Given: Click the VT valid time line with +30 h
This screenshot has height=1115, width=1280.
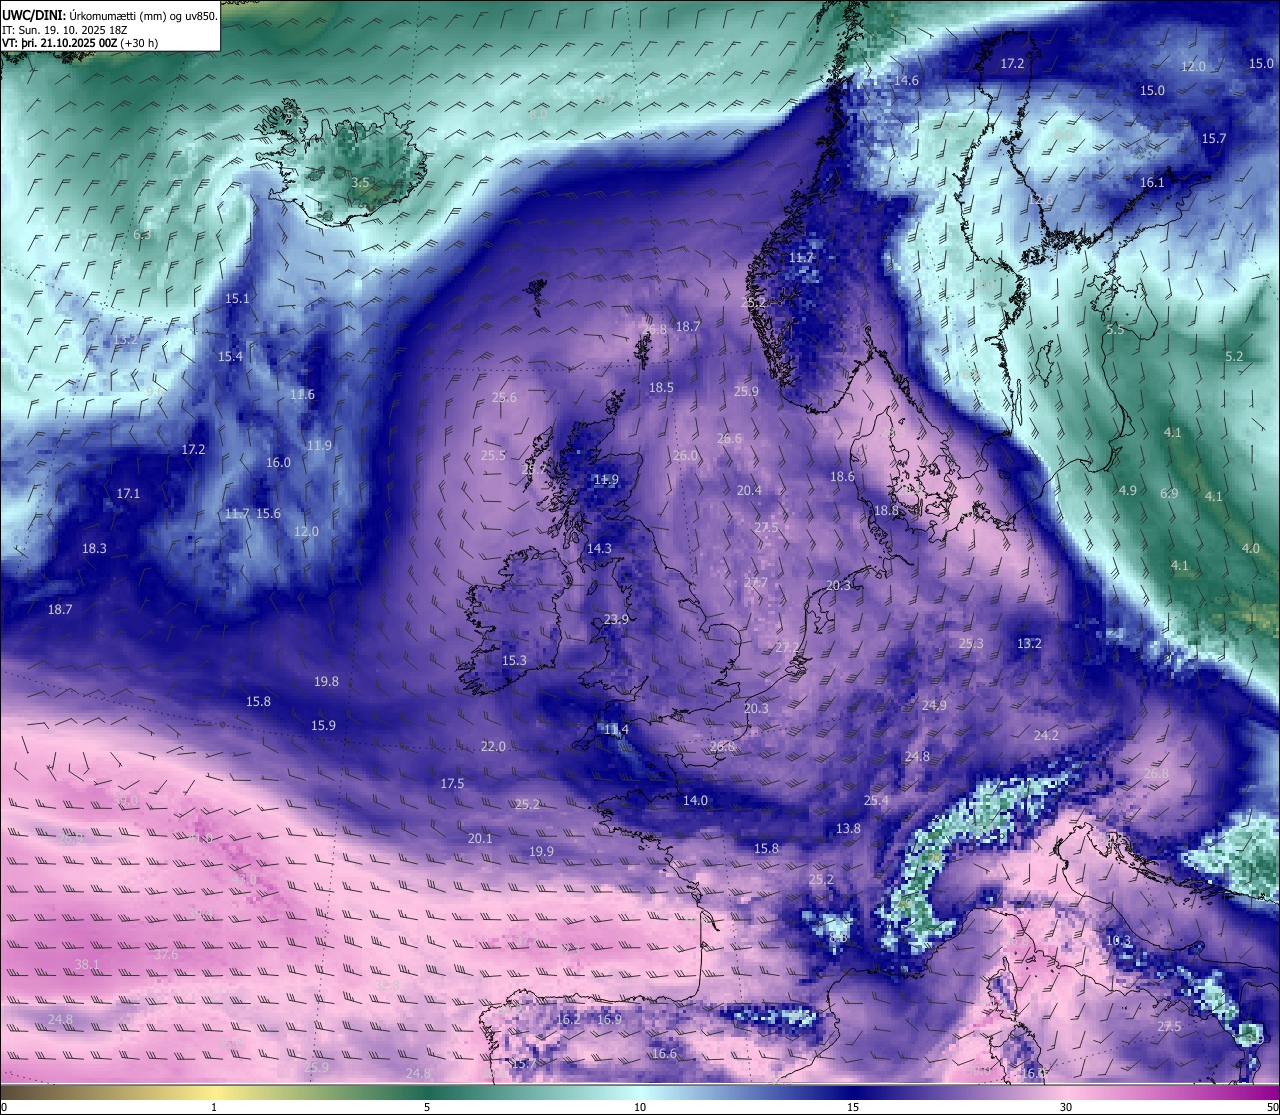Looking at the screenshot, I should [x=79, y=43].
